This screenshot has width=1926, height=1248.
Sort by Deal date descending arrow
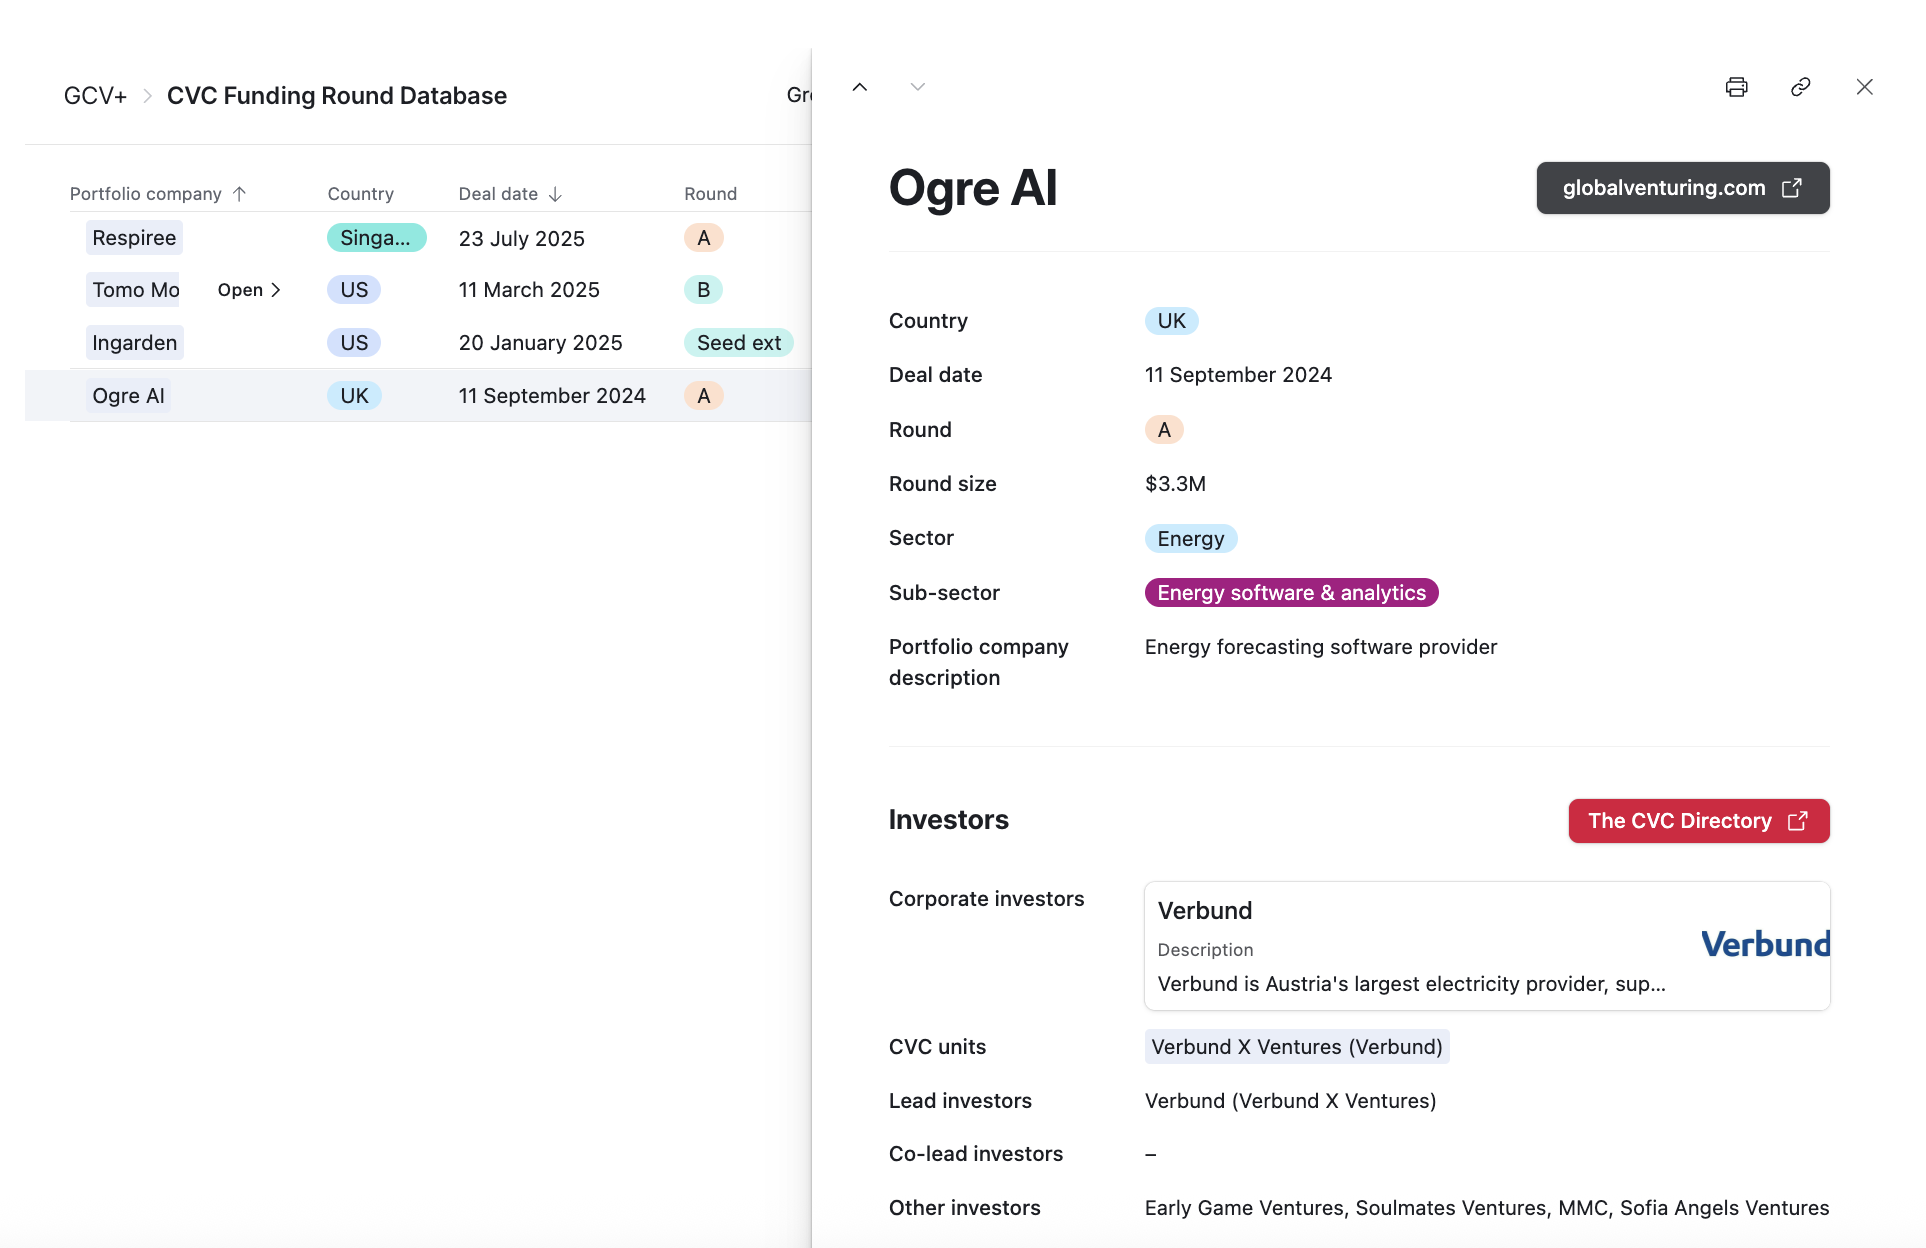pos(556,194)
